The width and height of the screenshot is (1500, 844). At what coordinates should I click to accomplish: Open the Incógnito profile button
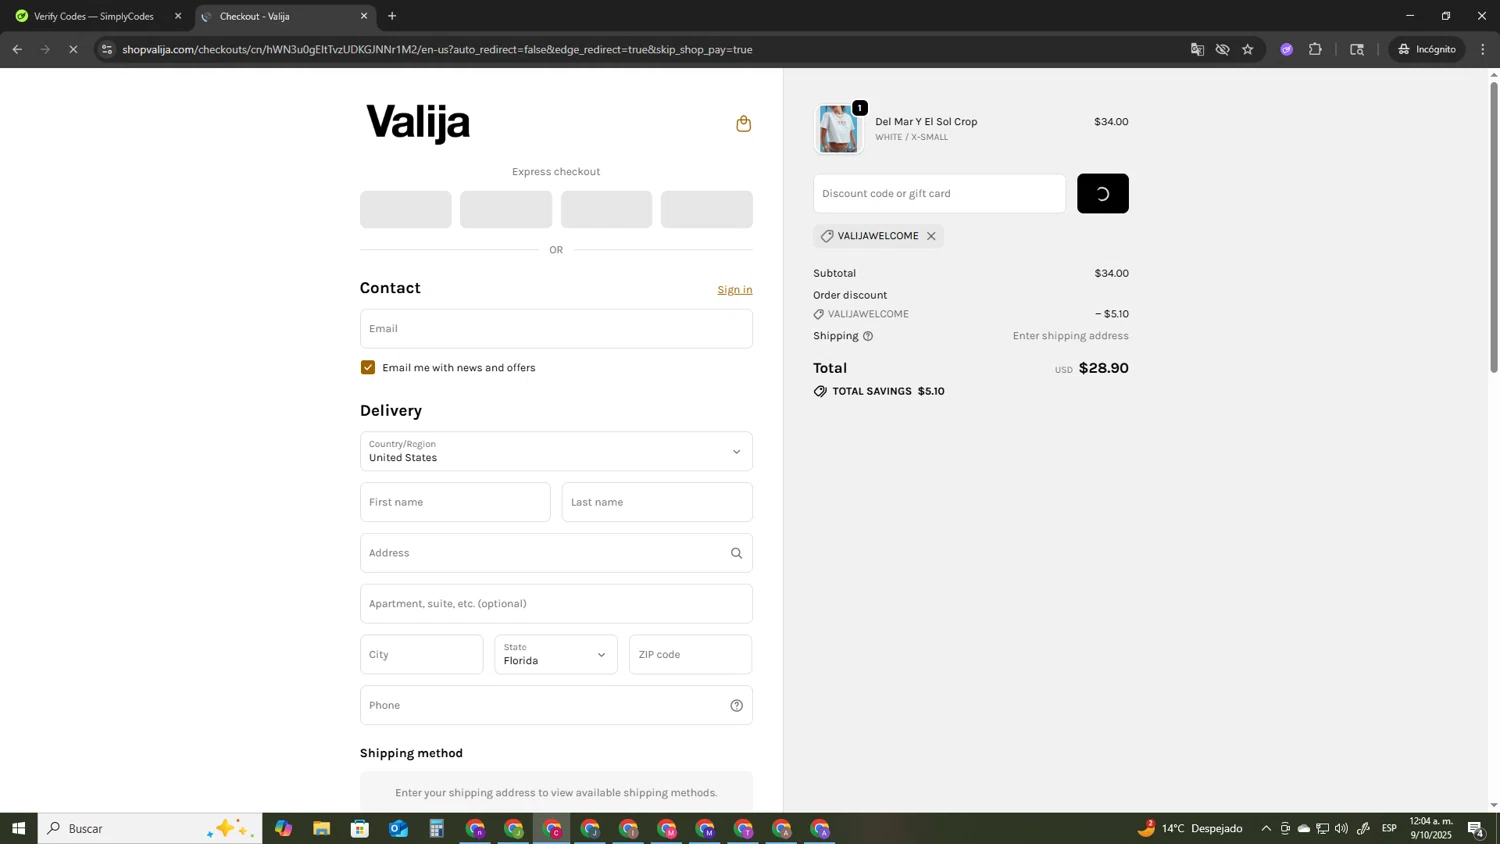click(1427, 49)
